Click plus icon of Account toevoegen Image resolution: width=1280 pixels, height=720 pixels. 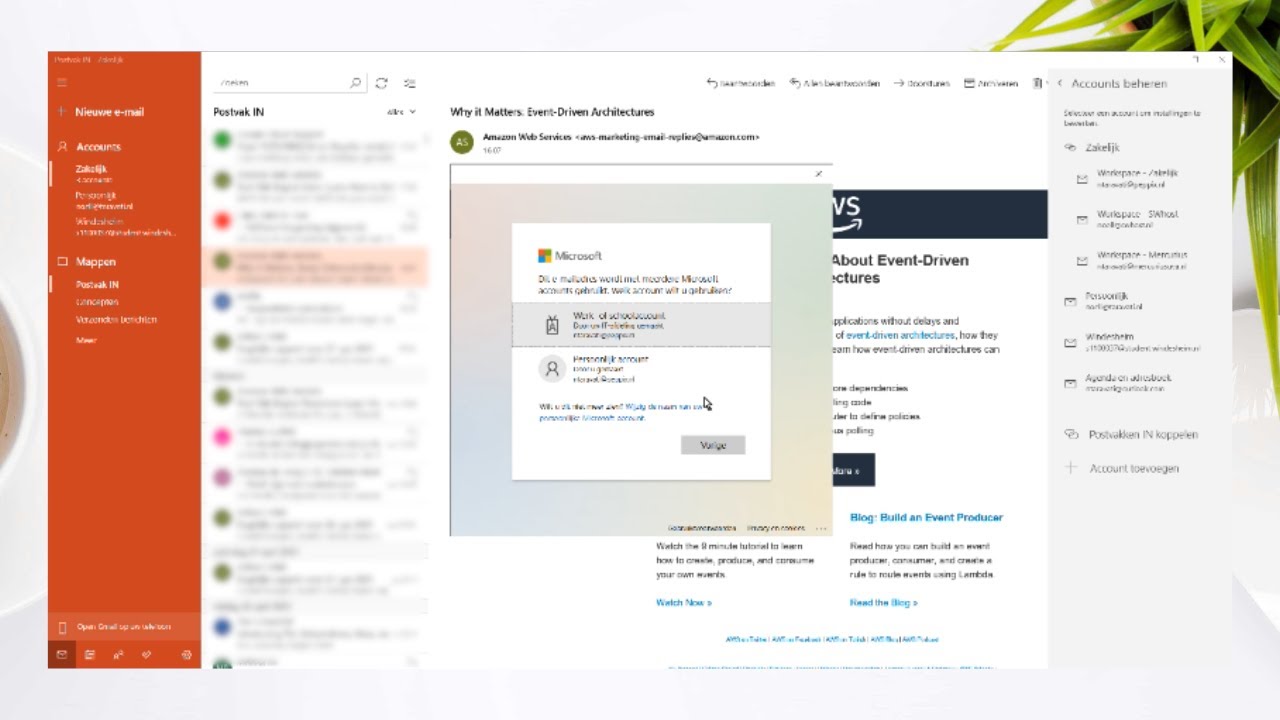click(1071, 468)
